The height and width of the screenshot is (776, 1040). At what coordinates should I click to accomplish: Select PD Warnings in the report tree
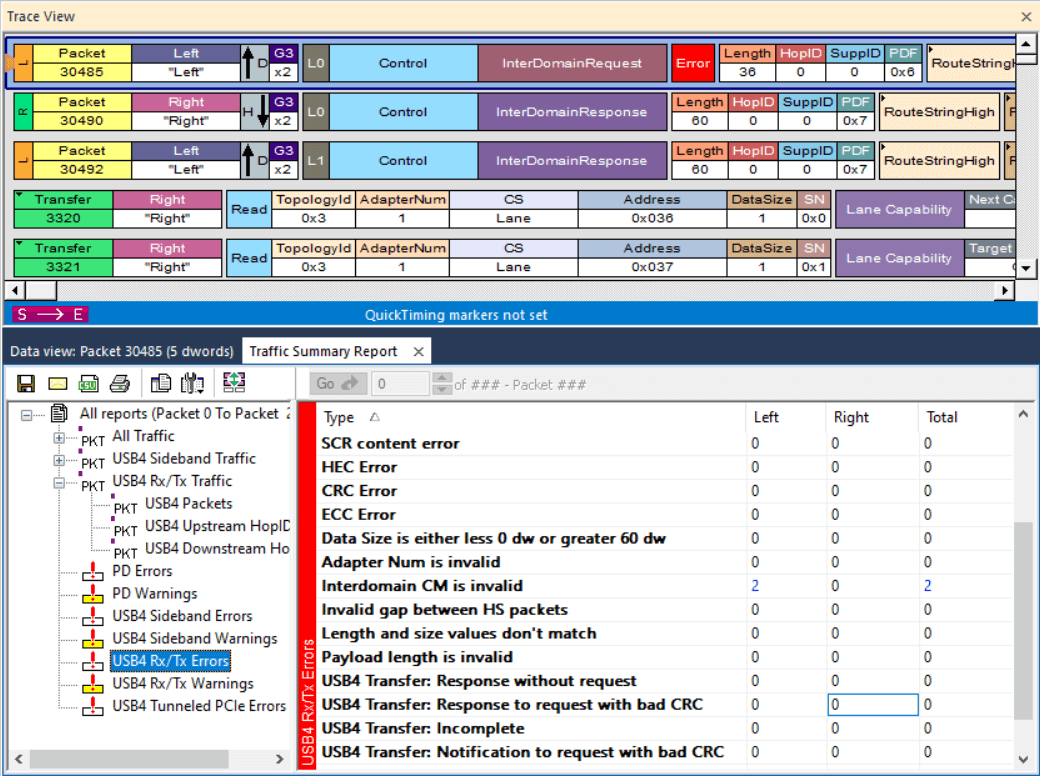pyautogui.click(x=156, y=594)
